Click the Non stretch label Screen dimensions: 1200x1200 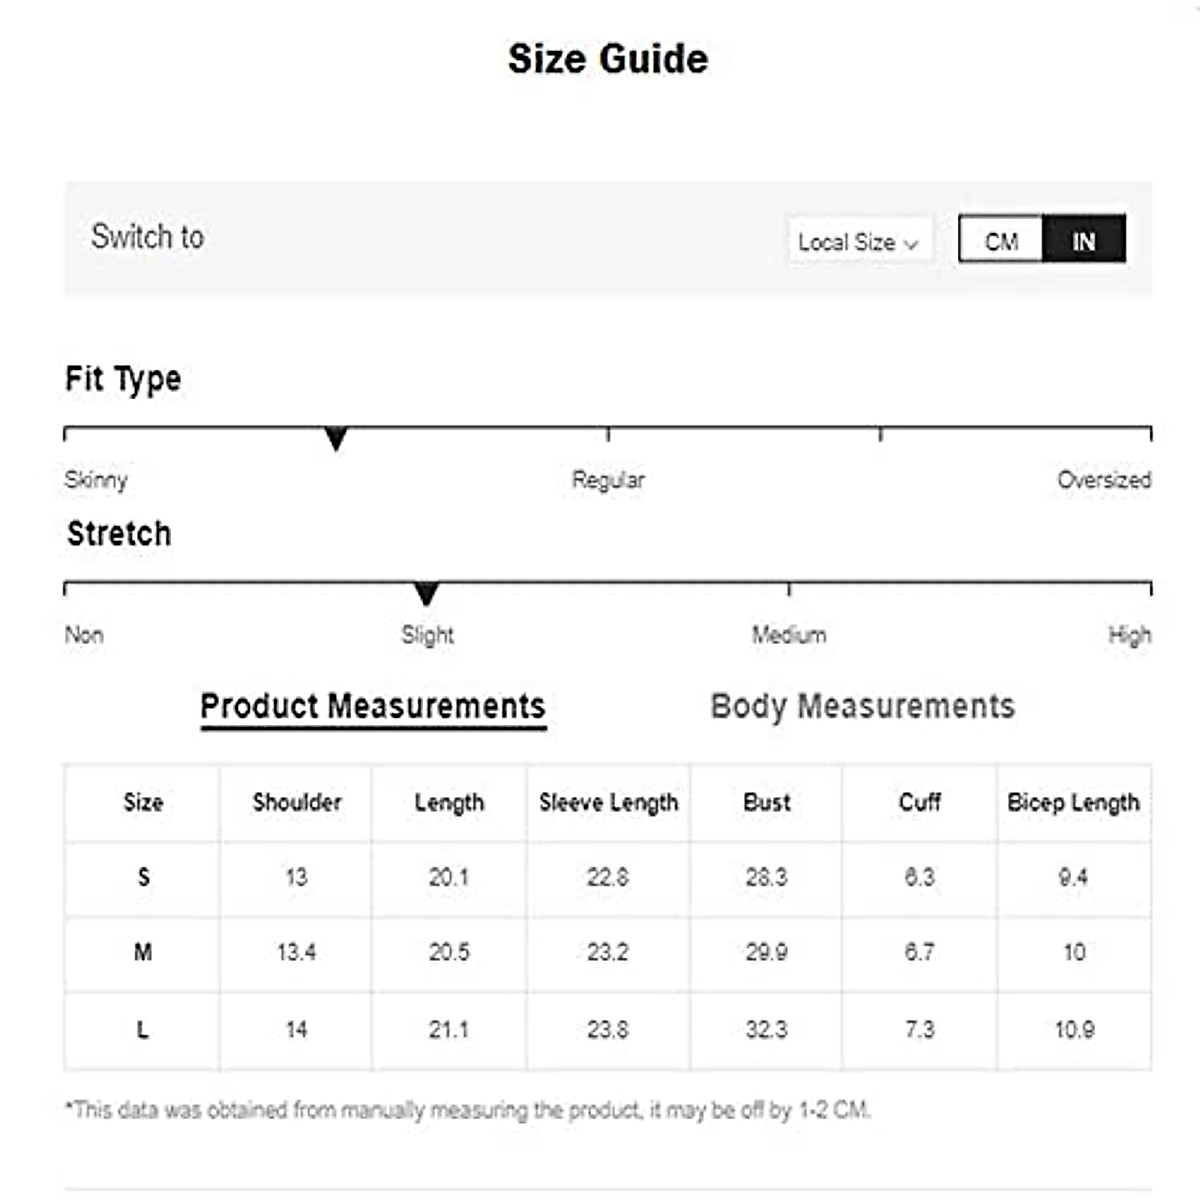[x=84, y=635]
